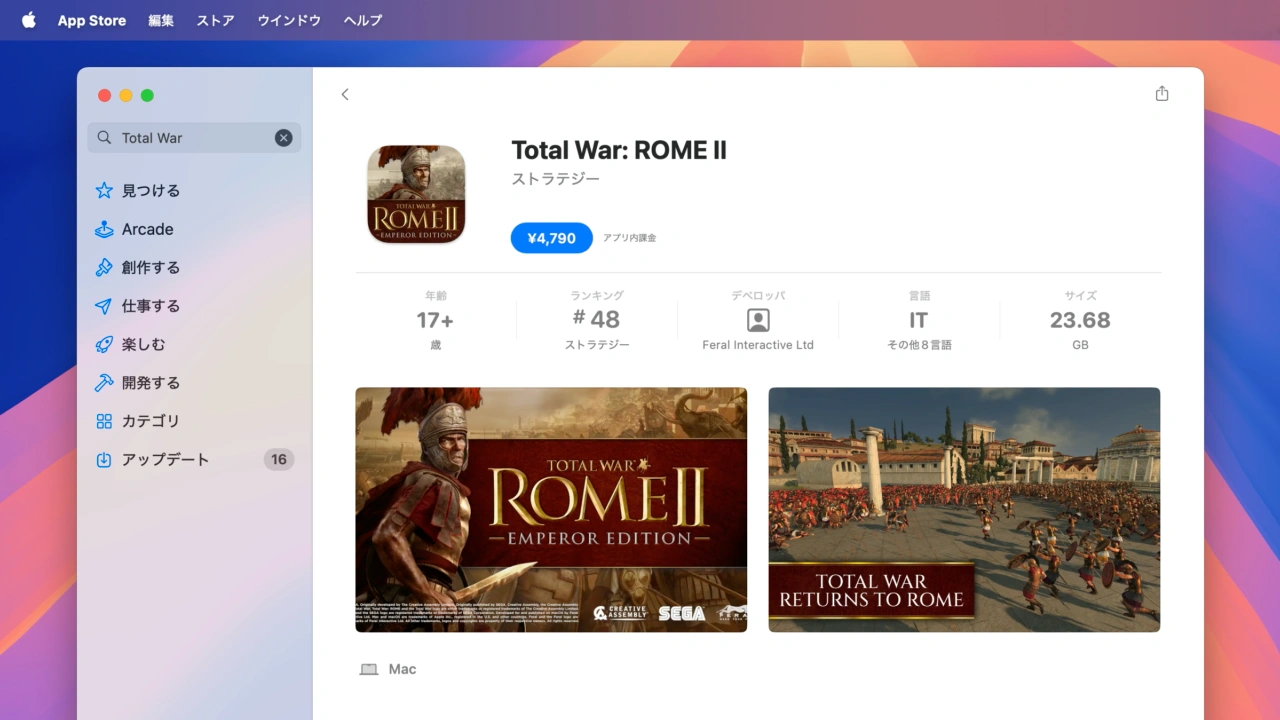This screenshot has height=720, width=1280.
Task: Open the 見つける (Discover) star icon
Action: [104, 191]
